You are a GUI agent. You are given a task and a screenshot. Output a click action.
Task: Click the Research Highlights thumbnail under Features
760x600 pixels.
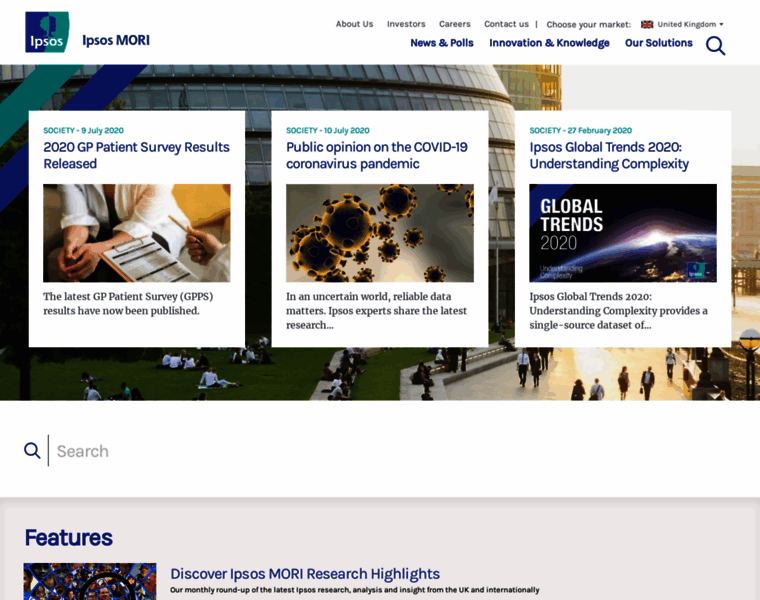tap(90, 582)
